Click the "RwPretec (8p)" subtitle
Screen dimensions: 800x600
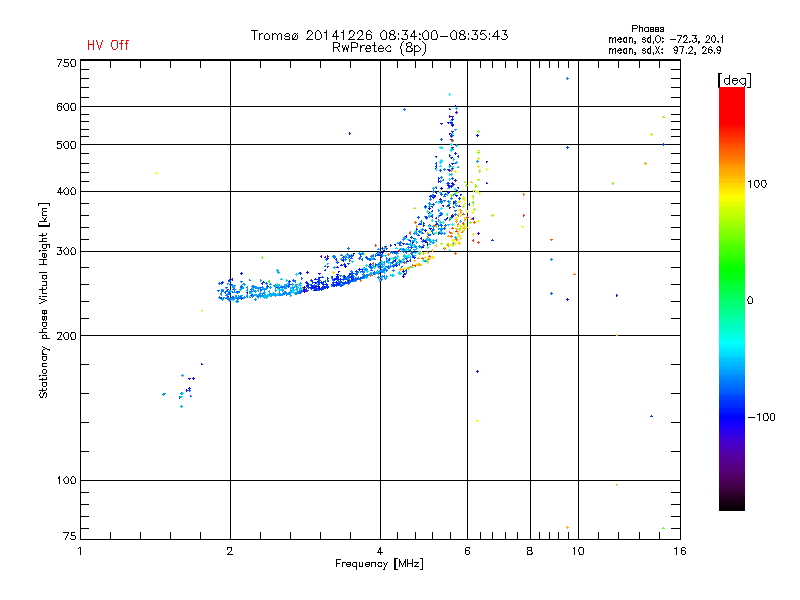pyautogui.click(x=379, y=48)
